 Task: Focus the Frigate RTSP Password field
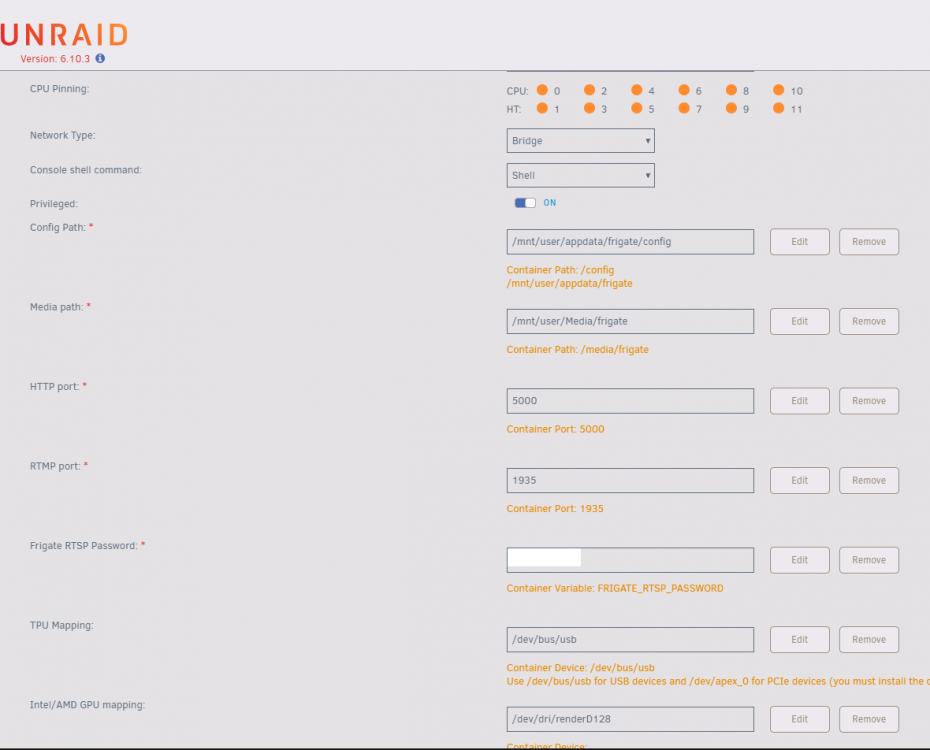click(630, 560)
